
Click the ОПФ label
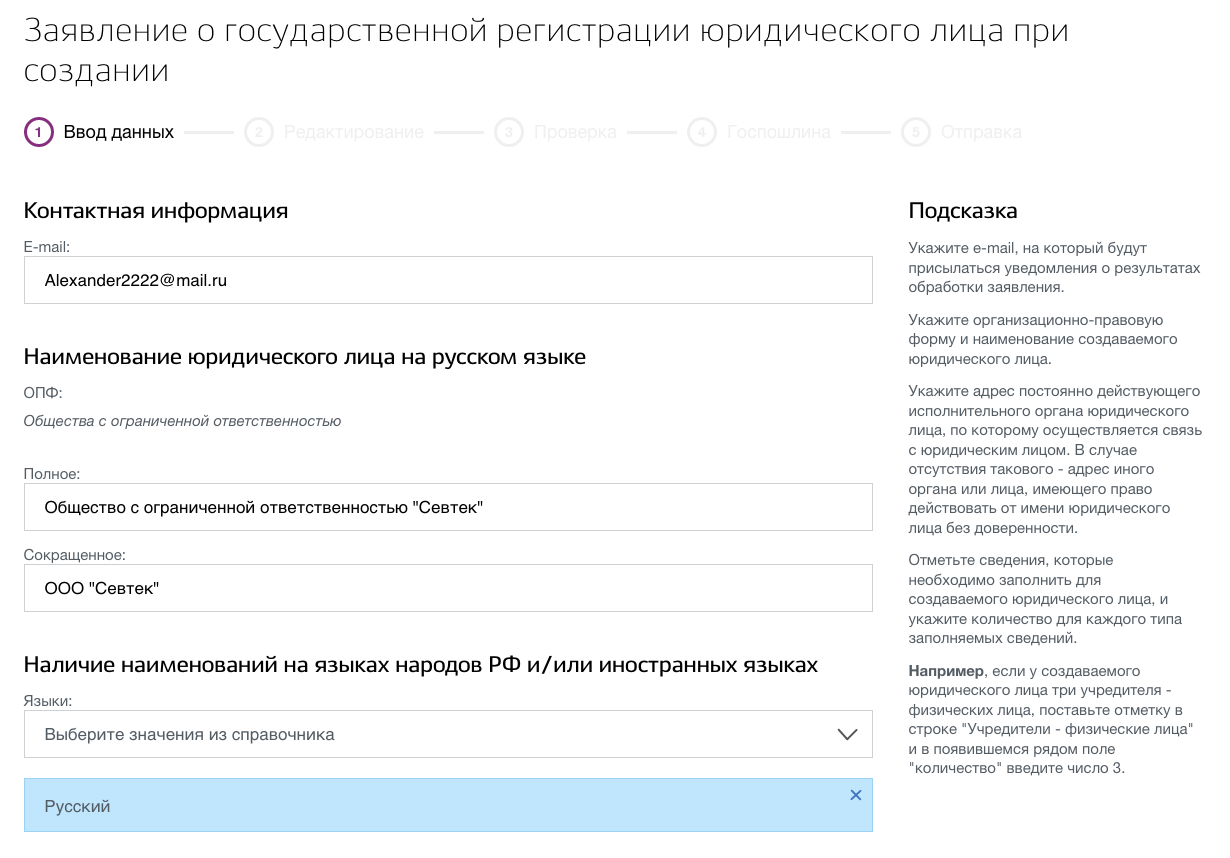pyautogui.click(x=43, y=393)
